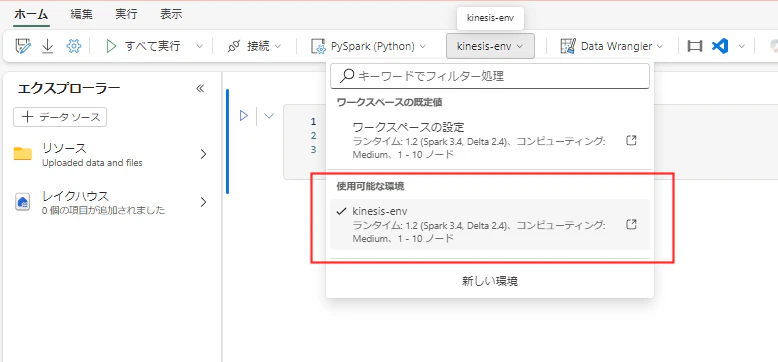Viewport: 778px width, 362px height.
Task: Select the checked kinesis-env environment
Action: point(490,224)
